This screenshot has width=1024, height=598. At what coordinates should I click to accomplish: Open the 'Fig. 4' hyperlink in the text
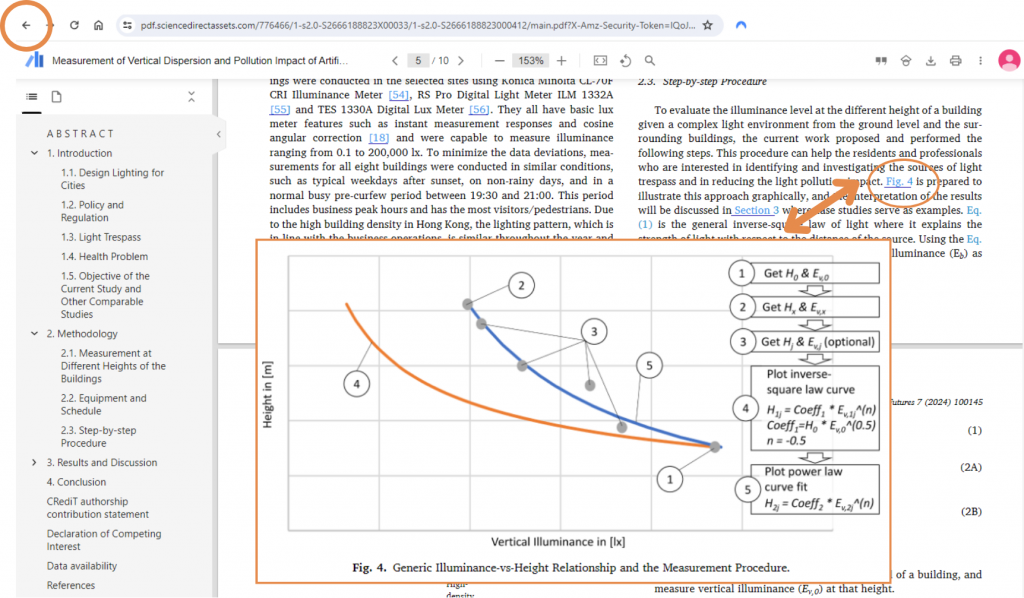[x=897, y=182]
